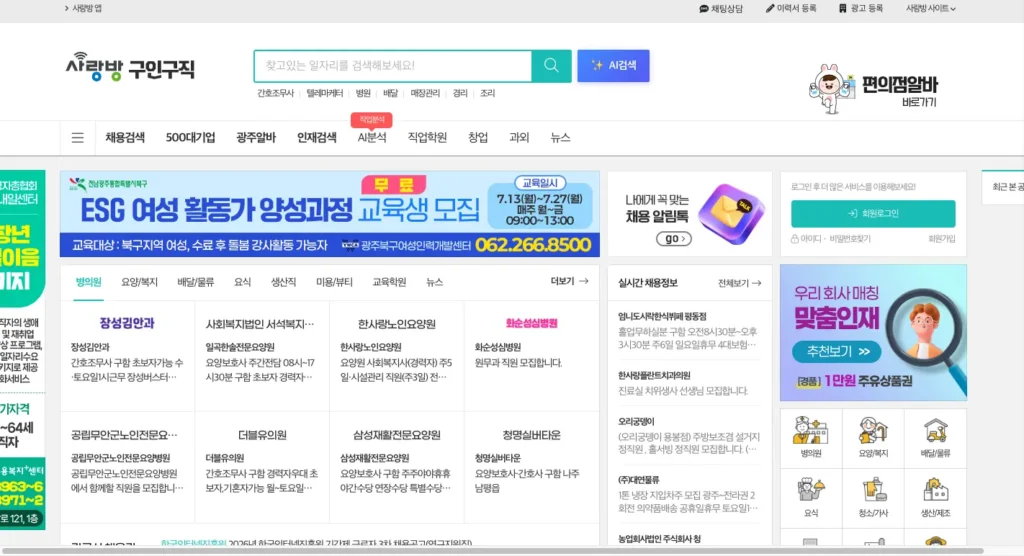Open the 청소/가사 category icon
Image resolution: width=1024 pixels, height=556 pixels.
coord(873,498)
